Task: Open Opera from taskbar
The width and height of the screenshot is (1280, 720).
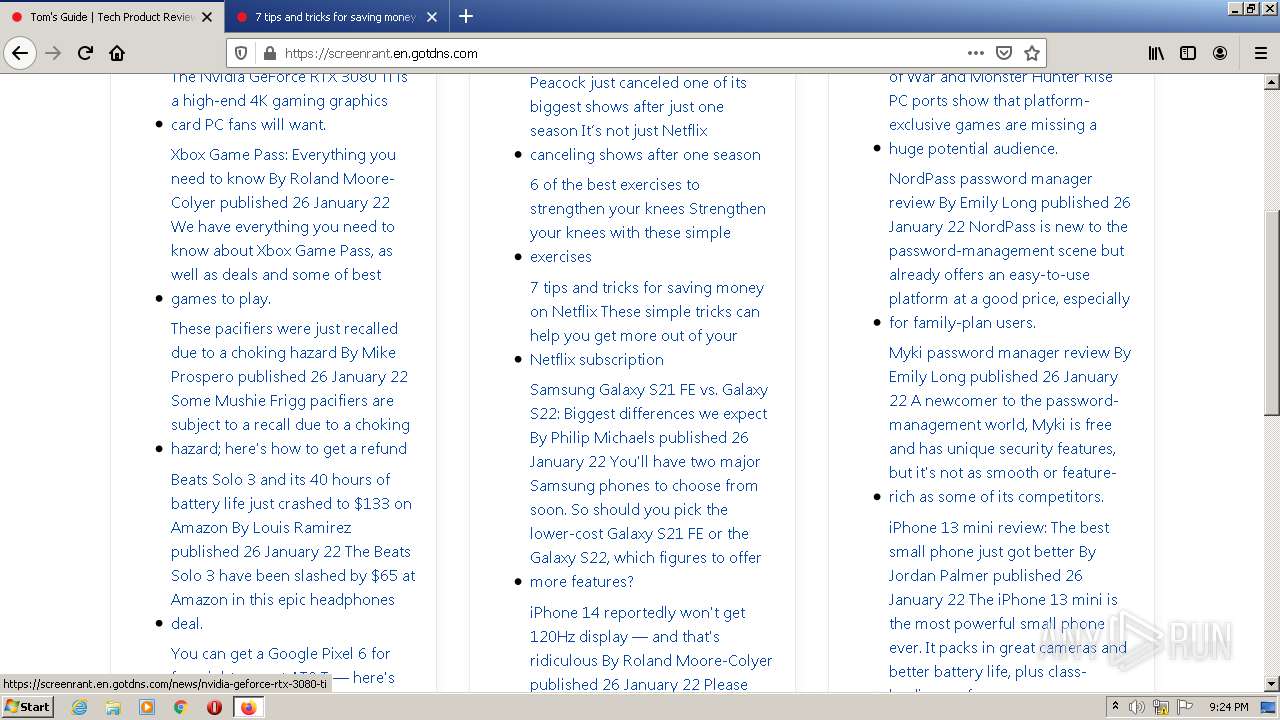Action: click(x=214, y=707)
